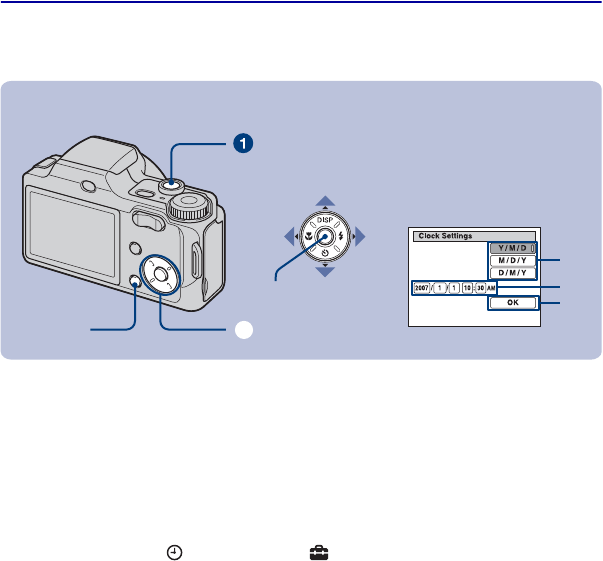This screenshot has width=603, height=561.
Task: Click the flash symbol on the control dial
Action: coord(341,236)
